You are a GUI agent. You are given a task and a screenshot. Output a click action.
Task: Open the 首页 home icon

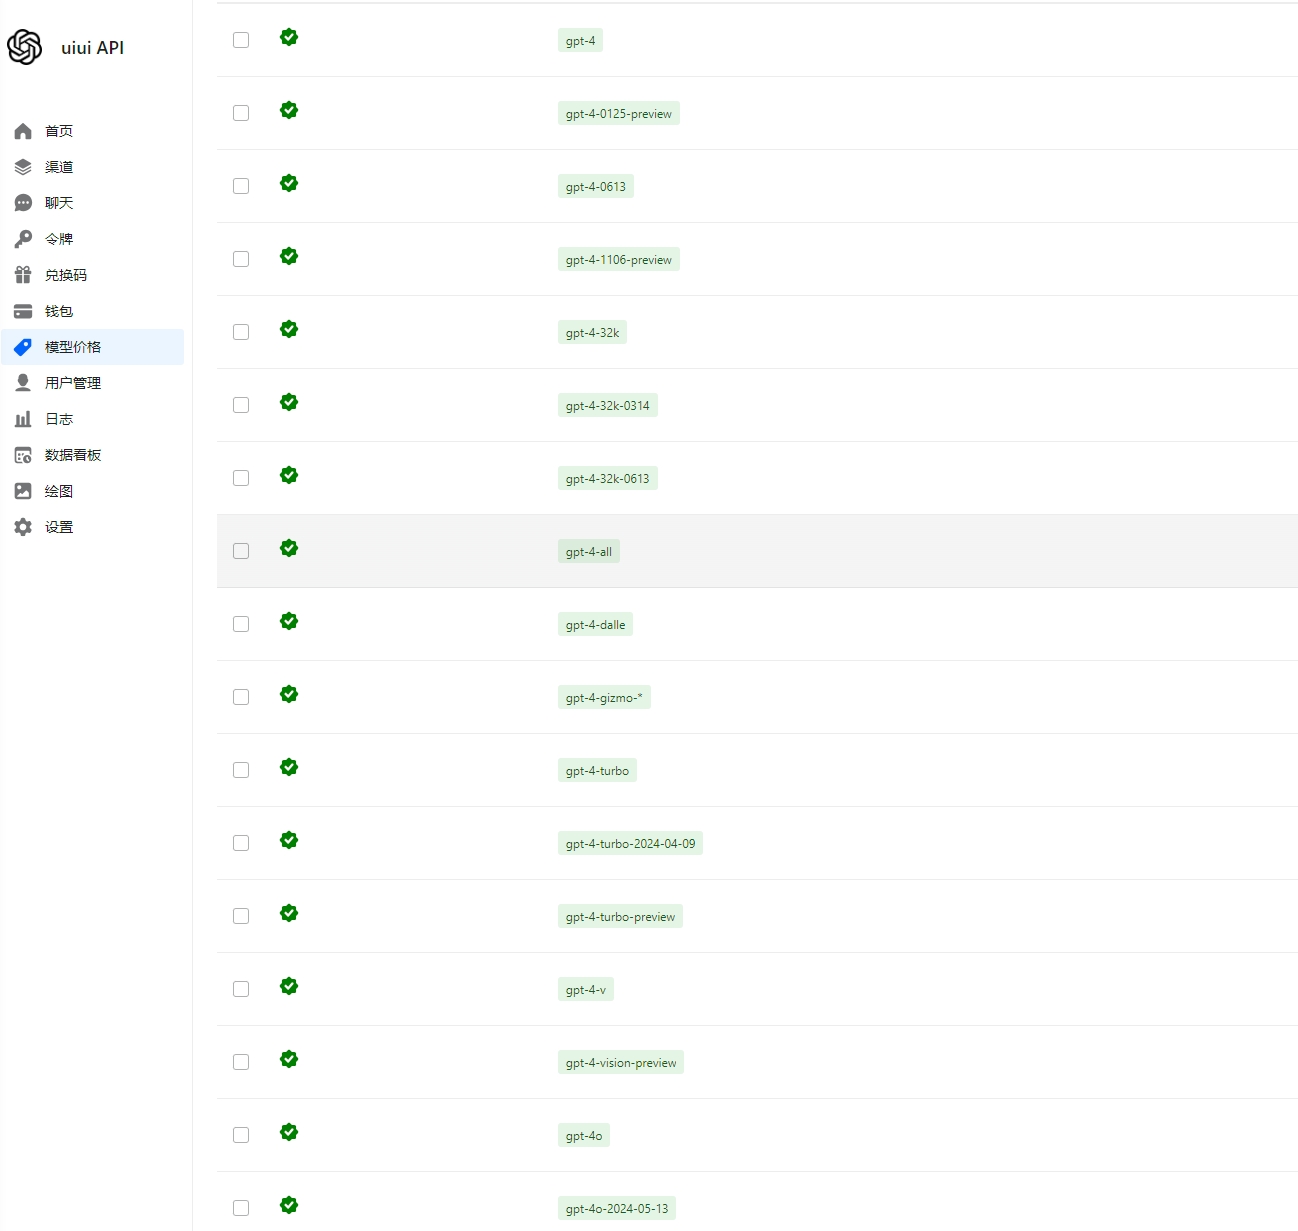coord(23,131)
